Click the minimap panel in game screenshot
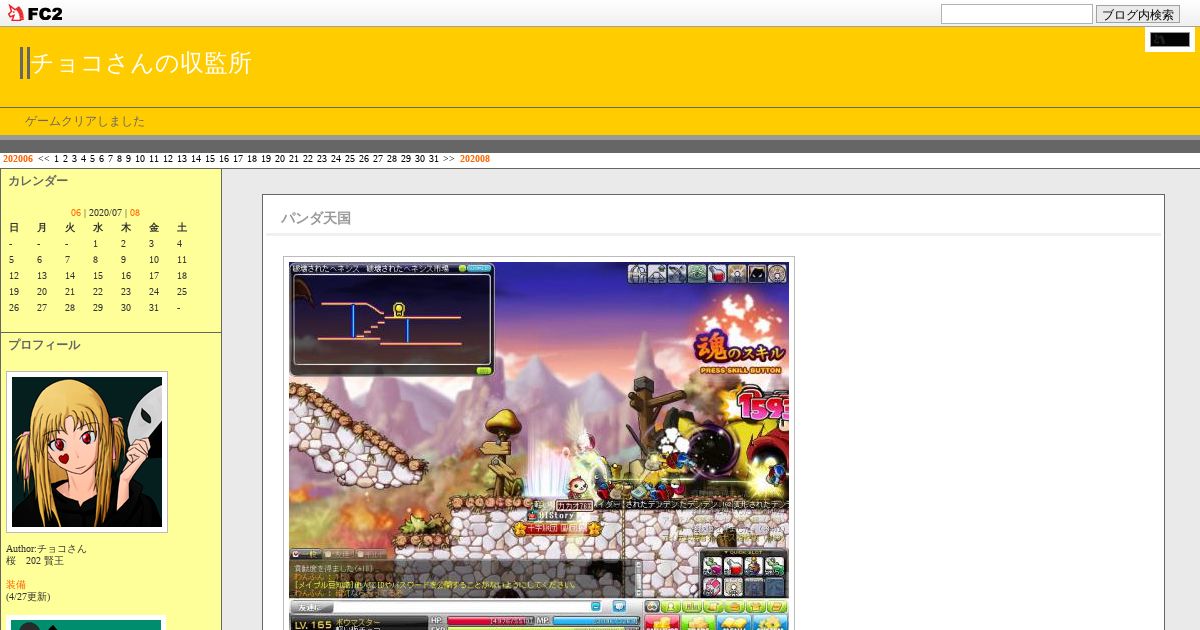The height and width of the screenshot is (630, 1200). point(391,319)
